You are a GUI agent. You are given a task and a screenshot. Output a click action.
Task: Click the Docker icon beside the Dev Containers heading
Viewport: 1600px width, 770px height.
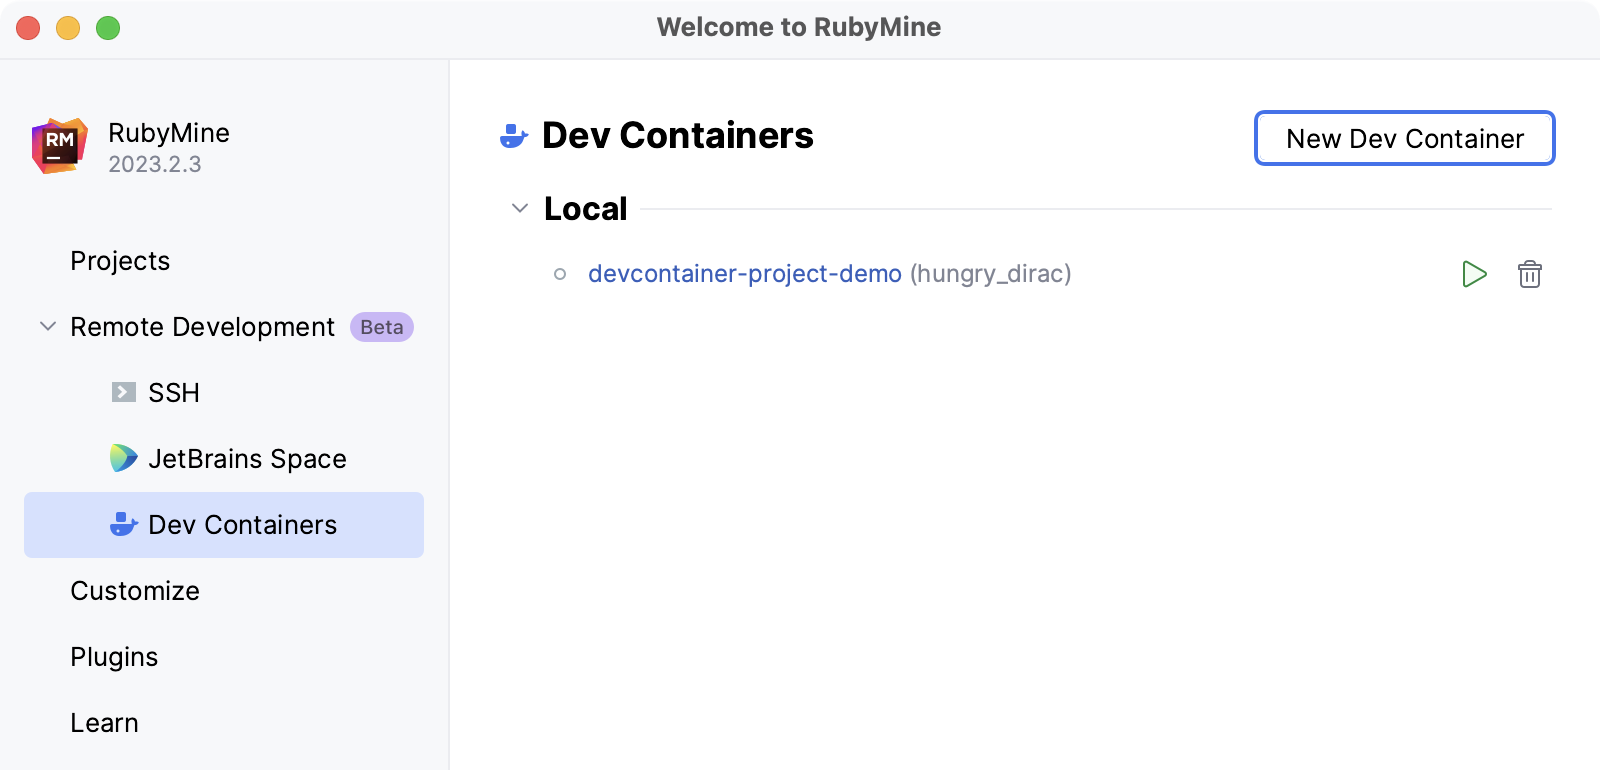tap(514, 136)
